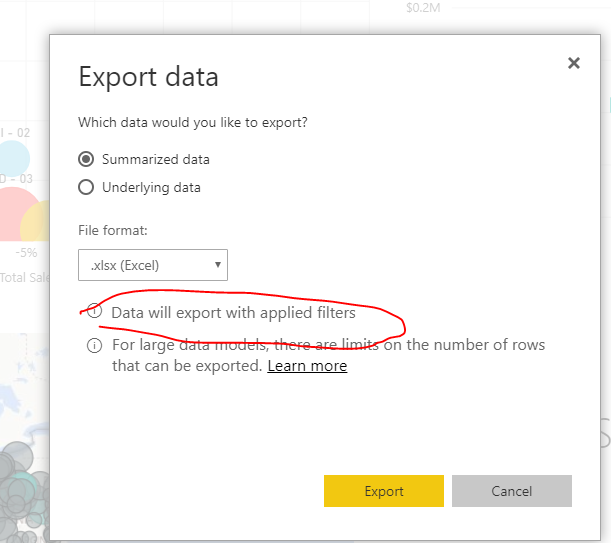Click the '$0.2M' axis label behind dialog
This screenshot has width=611, height=543.
(423, 8)
